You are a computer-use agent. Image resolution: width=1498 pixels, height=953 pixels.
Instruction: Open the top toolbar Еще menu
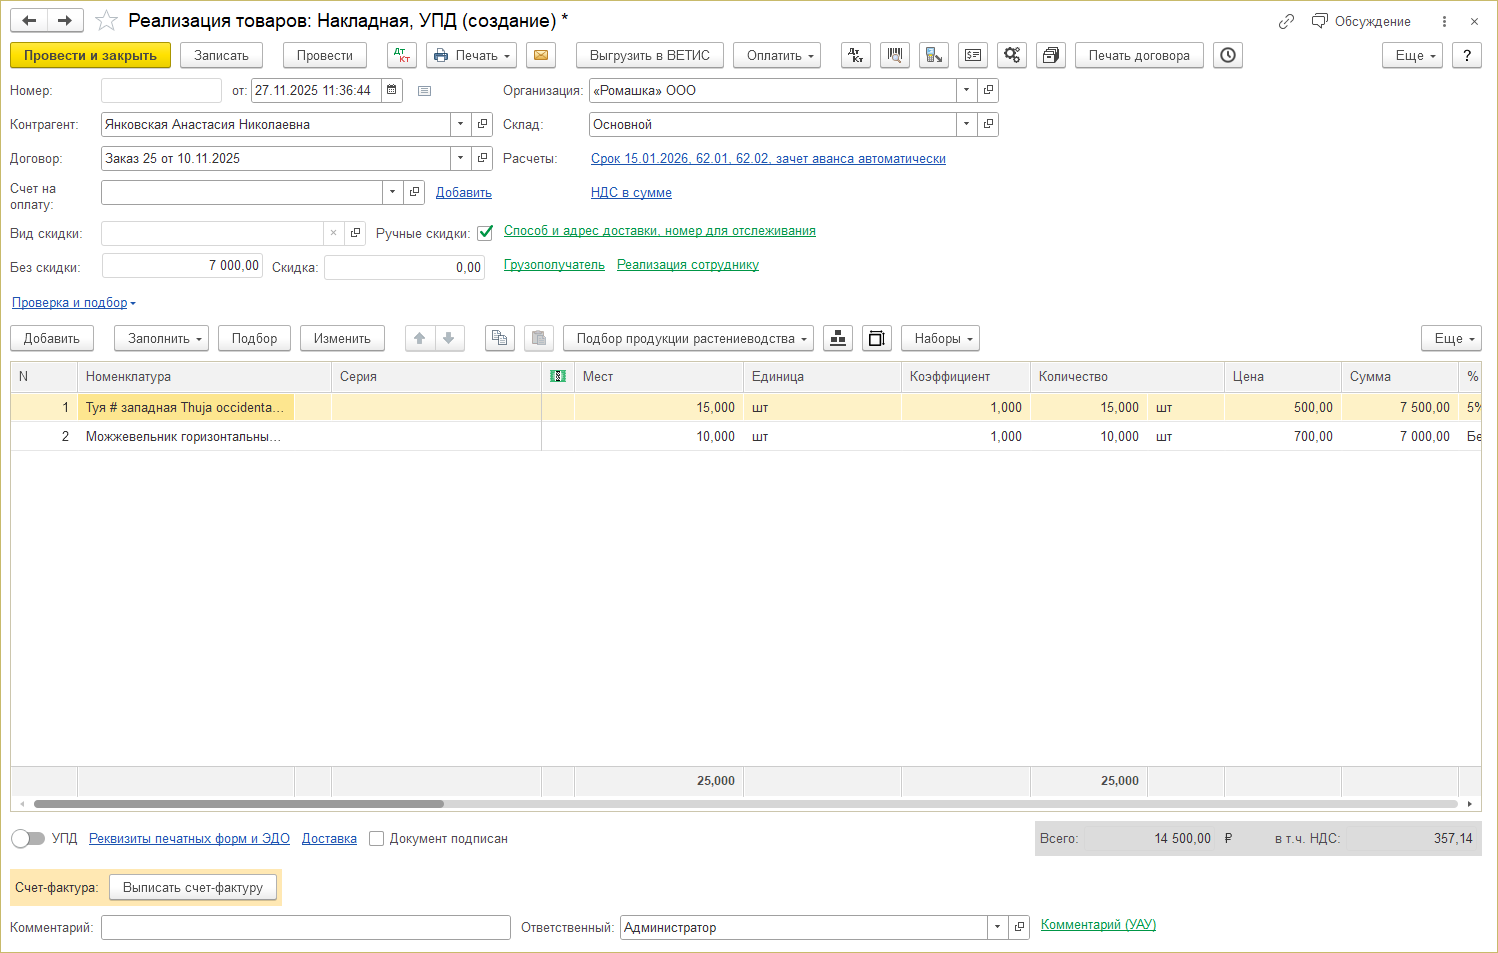coord(1413,56)
